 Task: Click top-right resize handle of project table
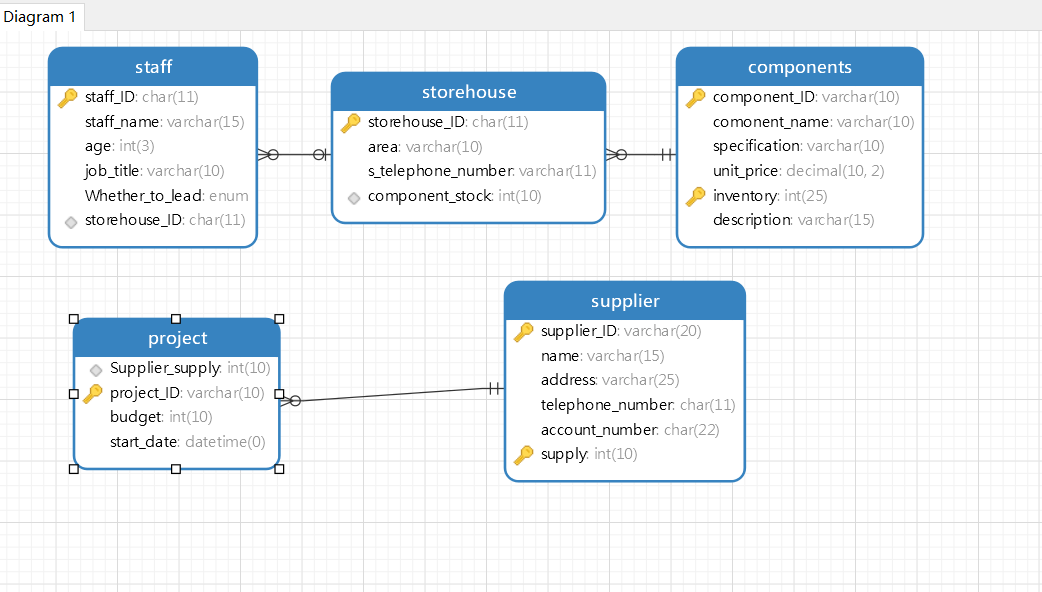click(x=279, y=319)
